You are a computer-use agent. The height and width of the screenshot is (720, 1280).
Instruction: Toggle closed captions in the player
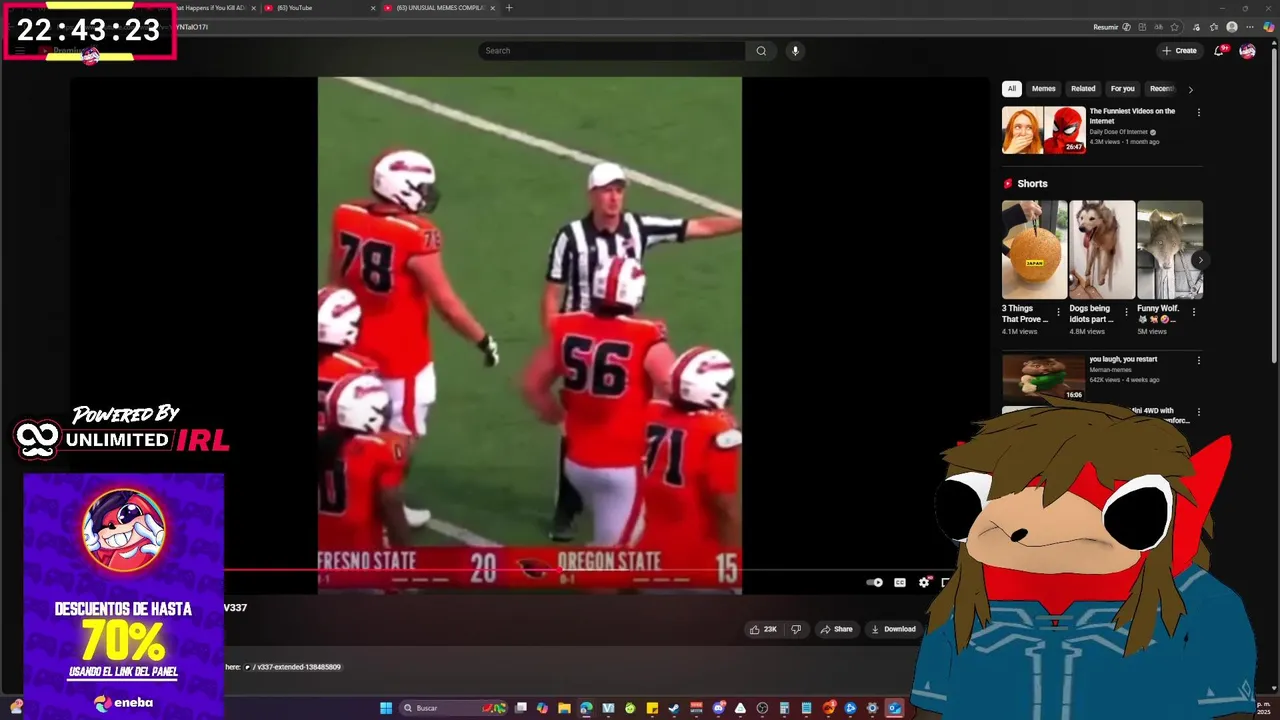click(x=900, y=582)
